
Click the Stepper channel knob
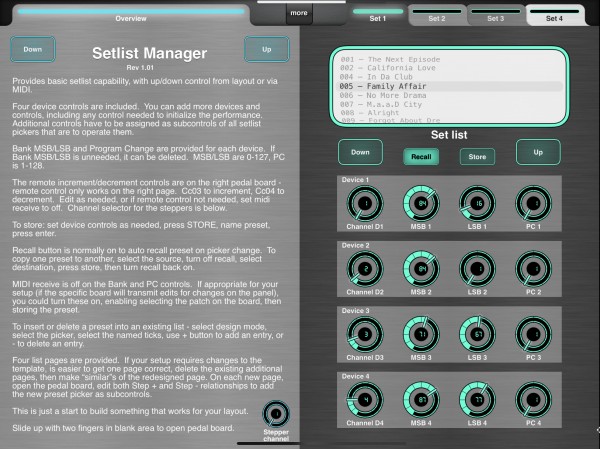tap(276, 414)
